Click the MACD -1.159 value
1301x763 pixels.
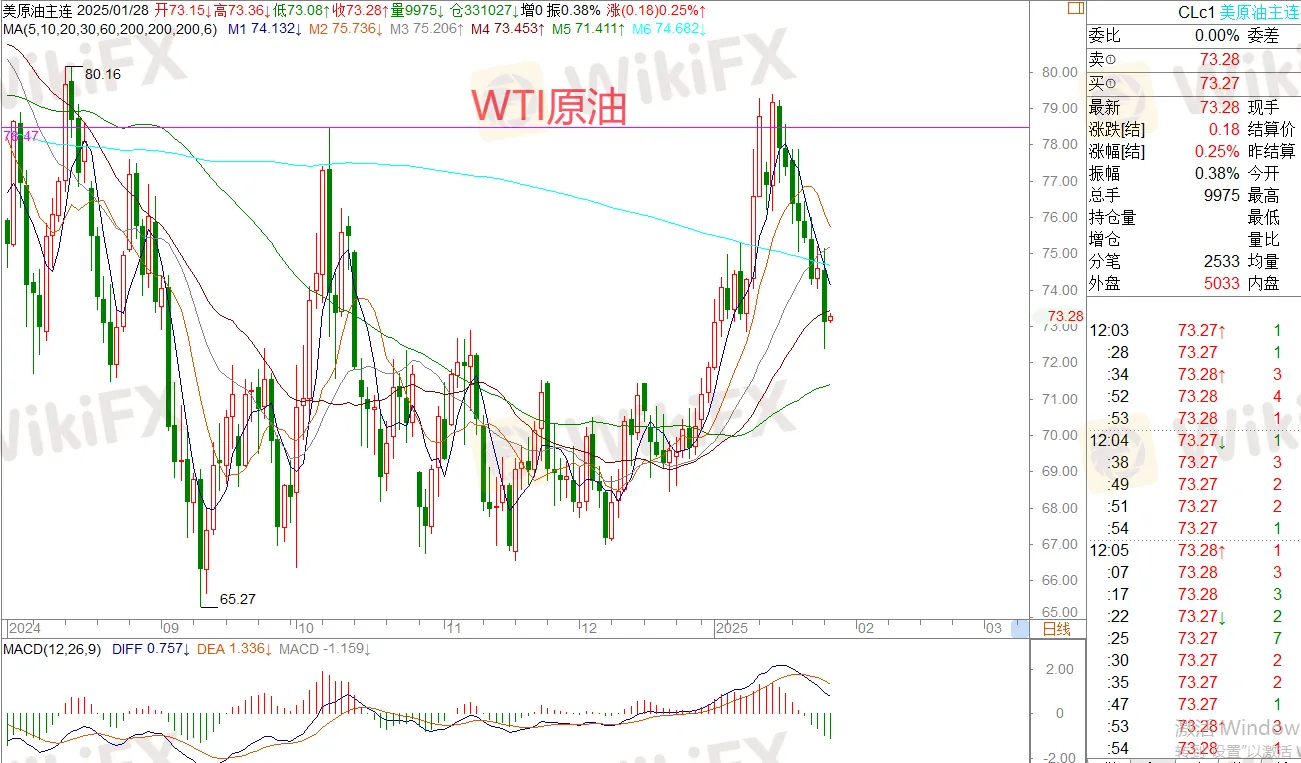click(326, 649)
